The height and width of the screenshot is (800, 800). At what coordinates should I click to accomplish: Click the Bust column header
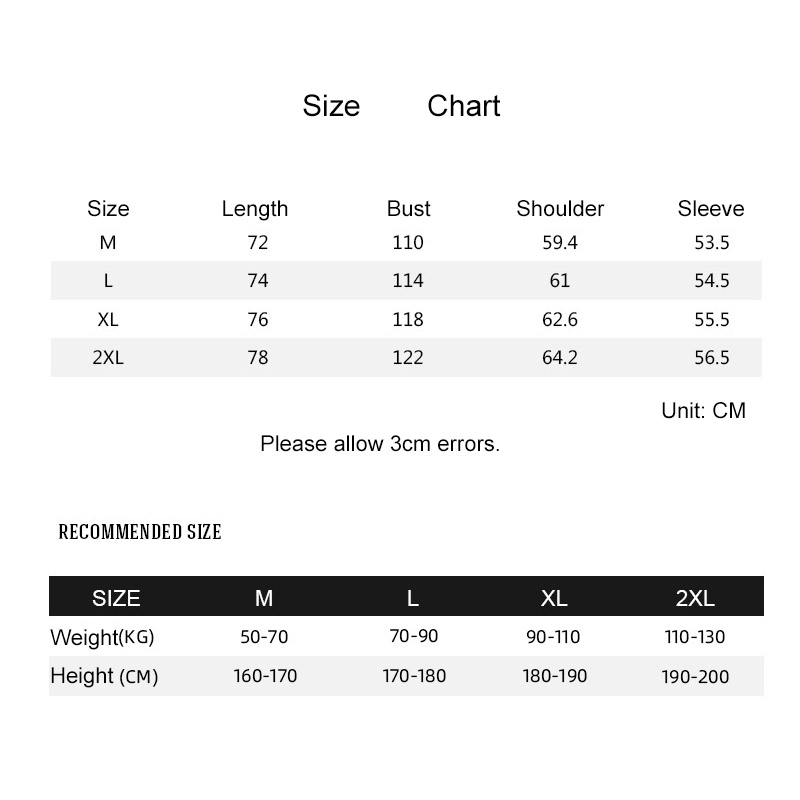[x=408, y=209]
